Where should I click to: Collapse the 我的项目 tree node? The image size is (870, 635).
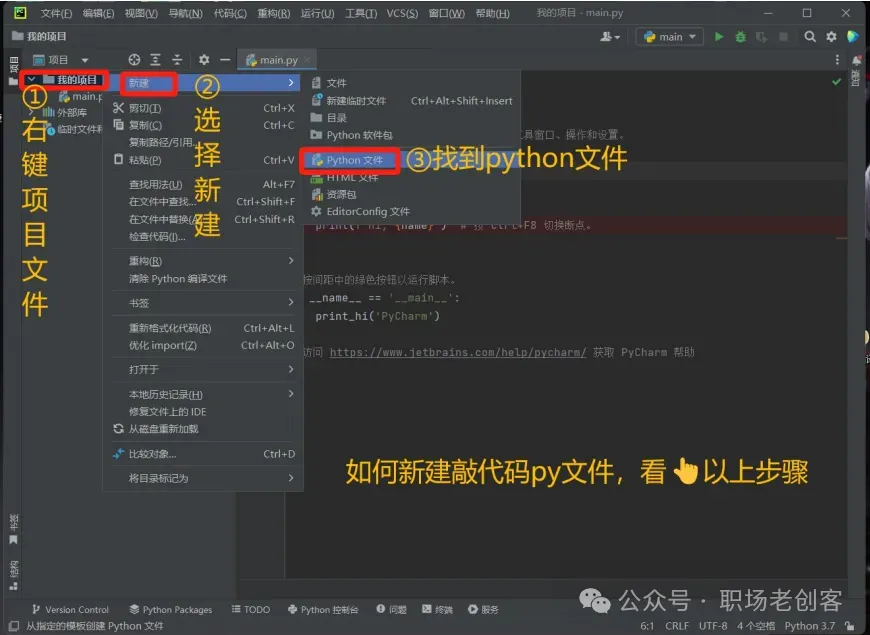[32, 79]
